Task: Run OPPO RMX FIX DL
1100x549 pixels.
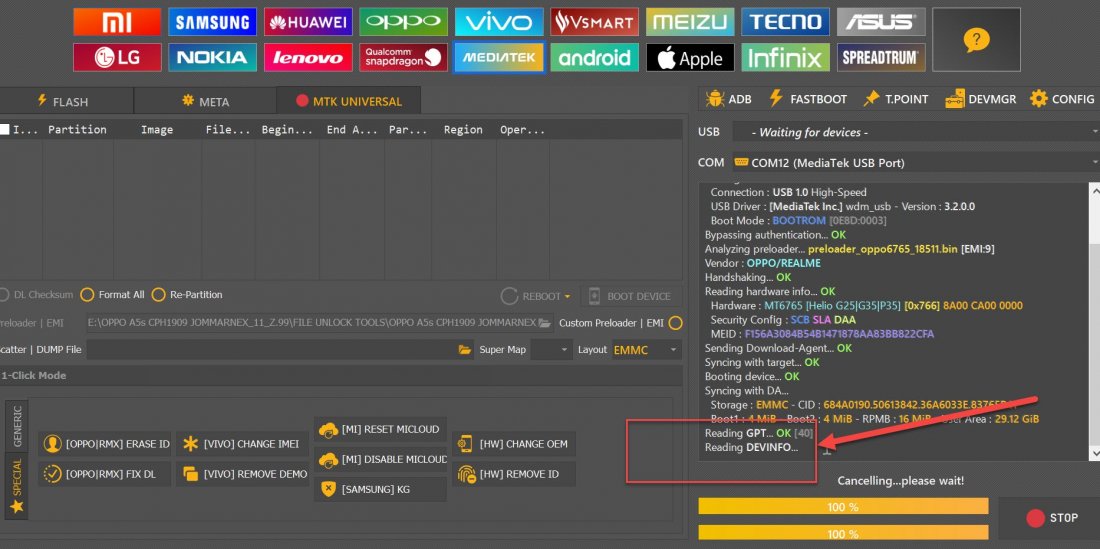Action: coord(105,474)
